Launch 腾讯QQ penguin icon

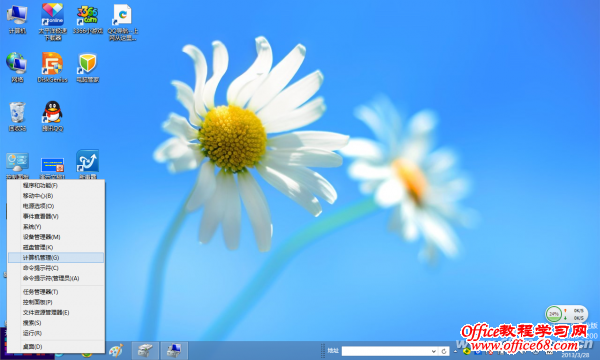52,116
